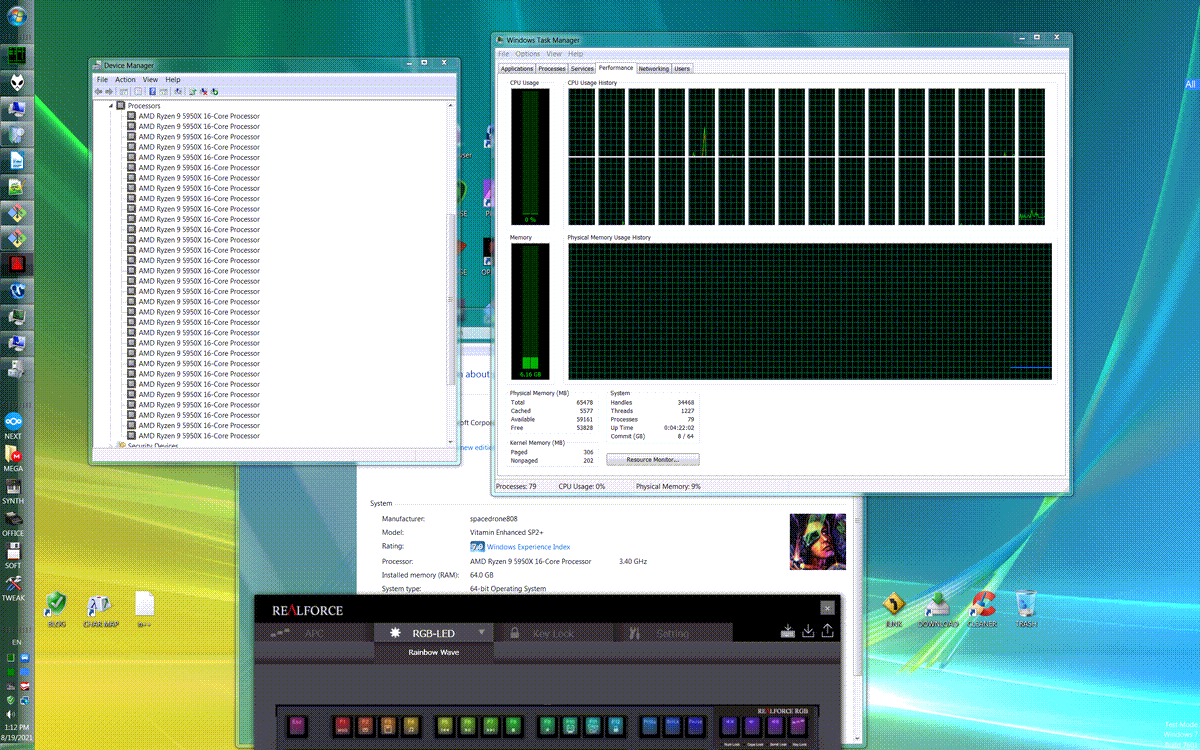Select the Realforce Key Lock tab
Screen dimensions: 1200x750
pyautogui.click(x=552, y=633)
